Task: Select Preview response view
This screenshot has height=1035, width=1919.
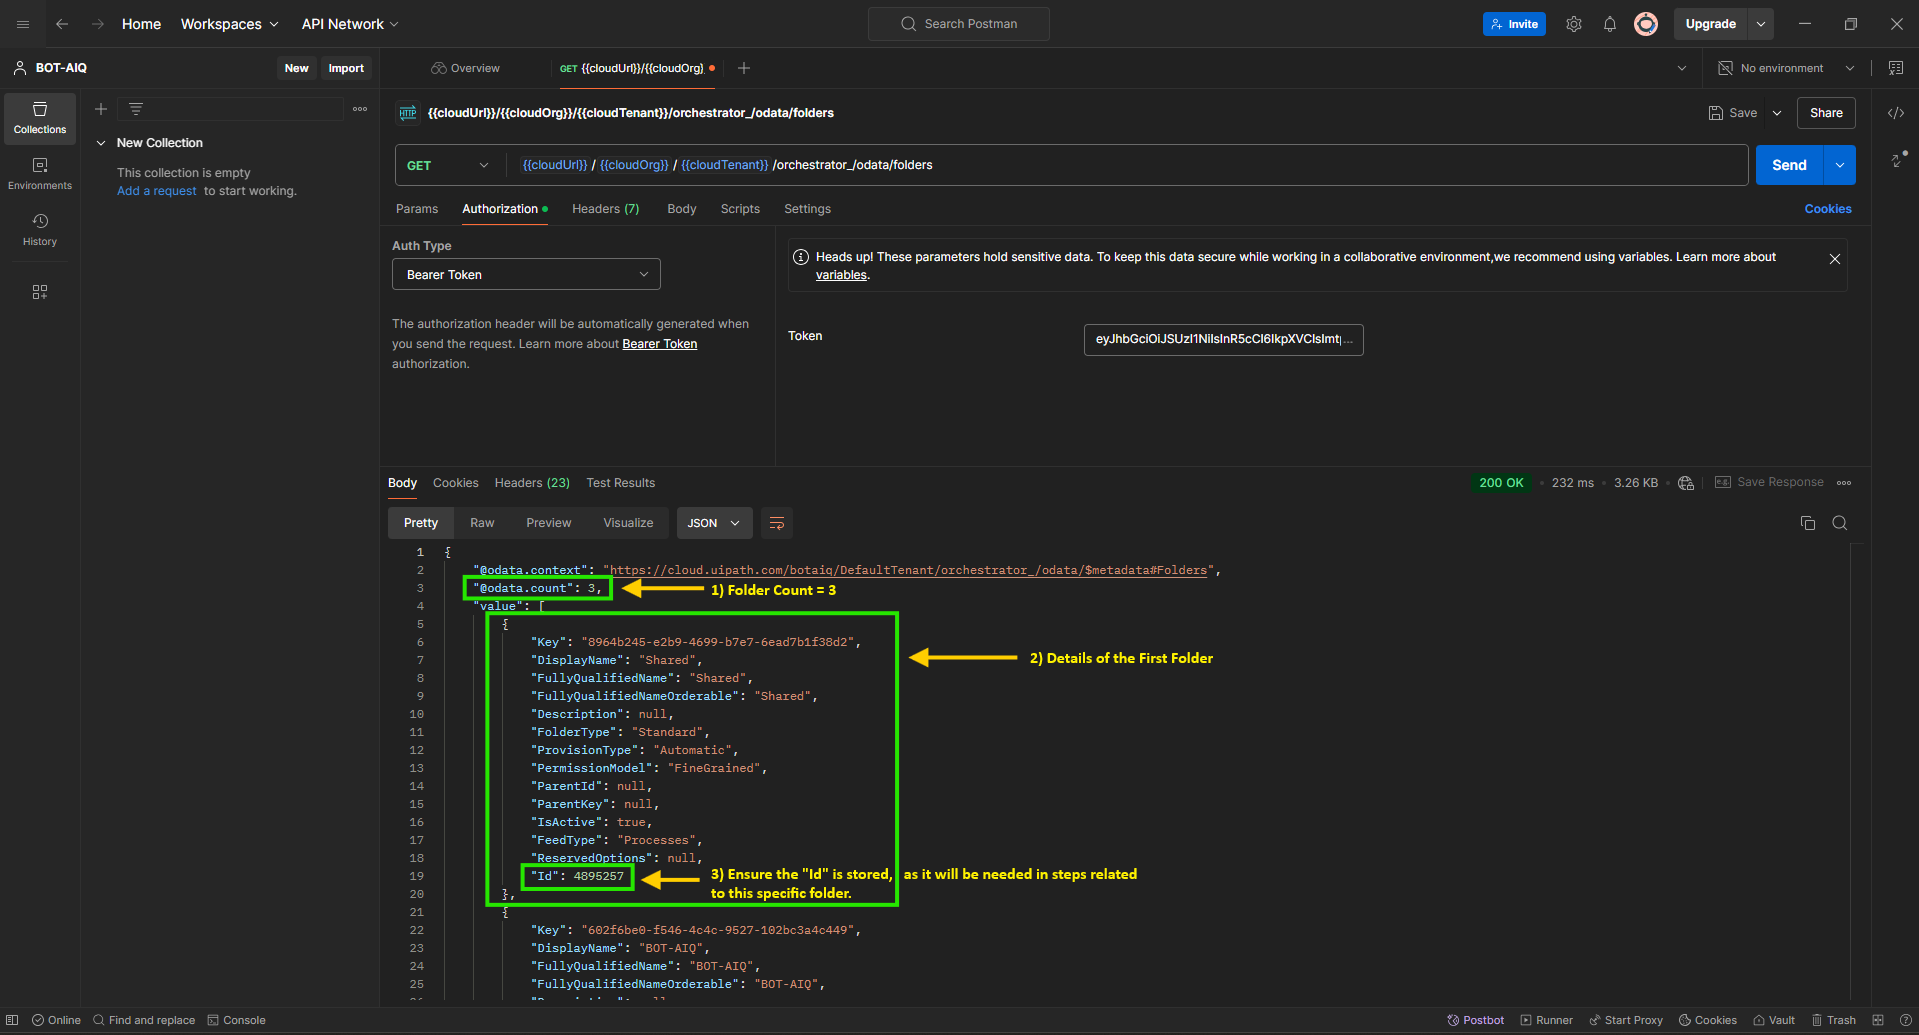Action: coord(549,523)
